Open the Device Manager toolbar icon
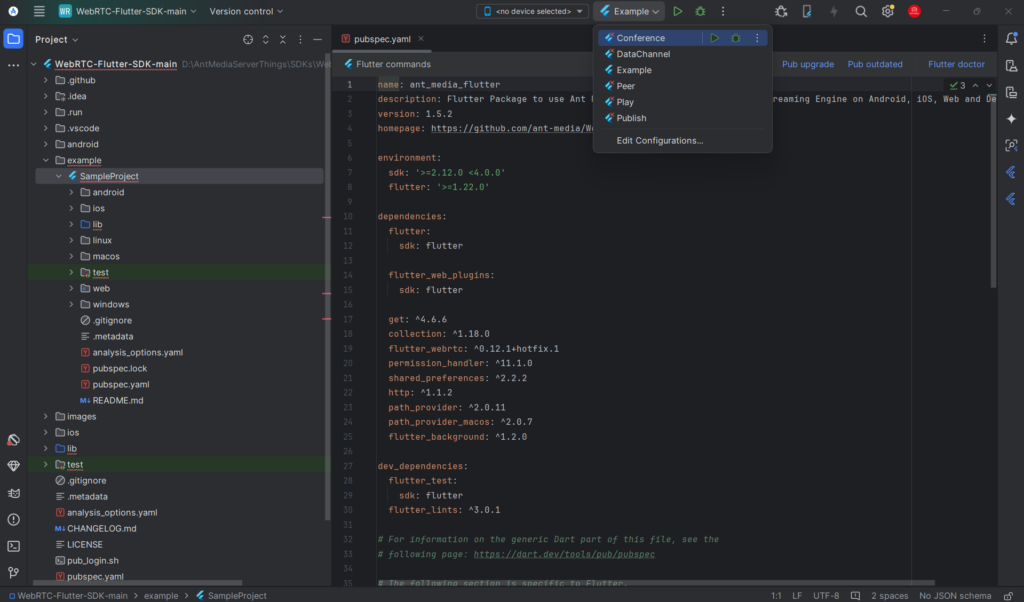1024x602 pixels. (807, 11)
